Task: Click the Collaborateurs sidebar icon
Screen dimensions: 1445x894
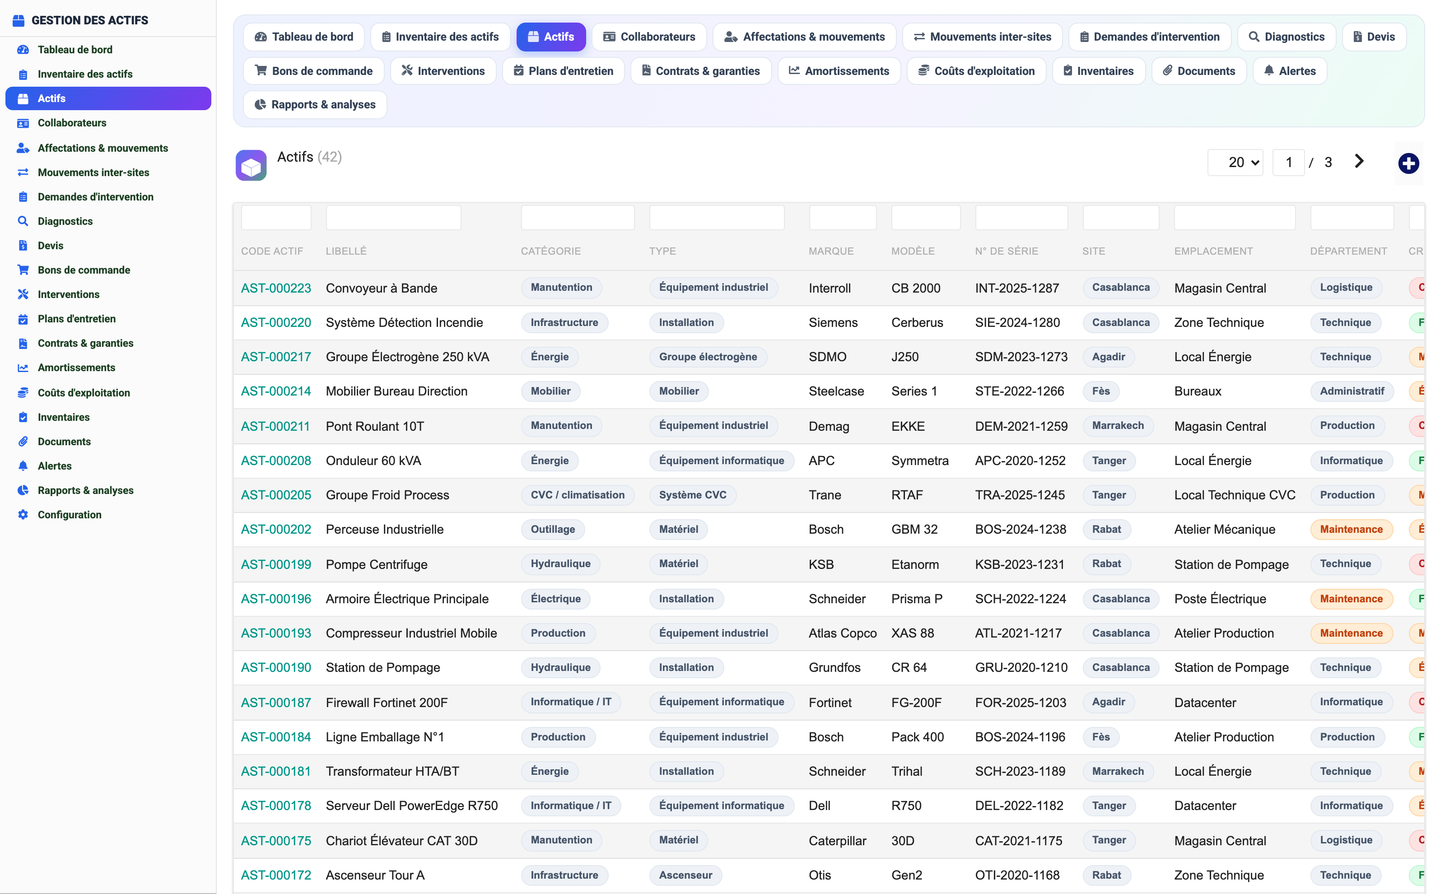Action: tap(23, 123)
